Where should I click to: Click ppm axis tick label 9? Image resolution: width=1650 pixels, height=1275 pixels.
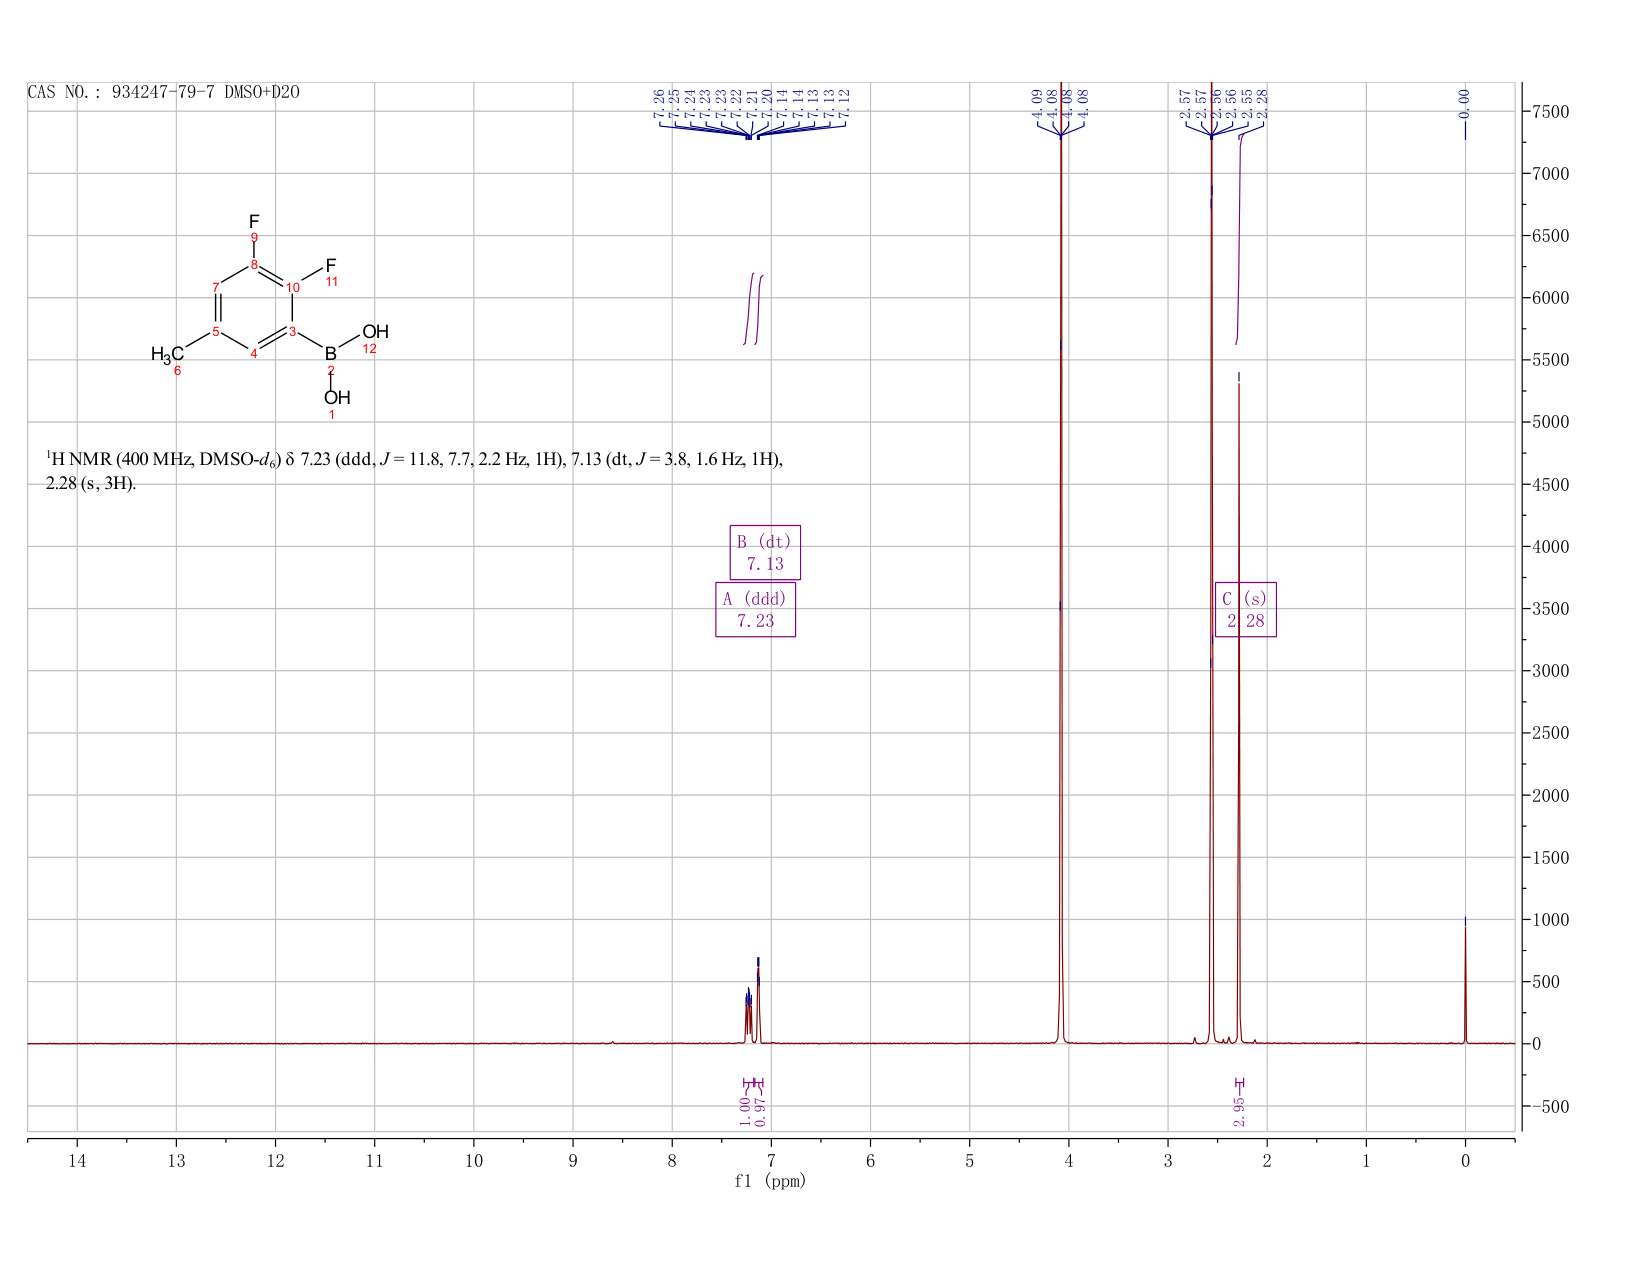point(573,1160)
